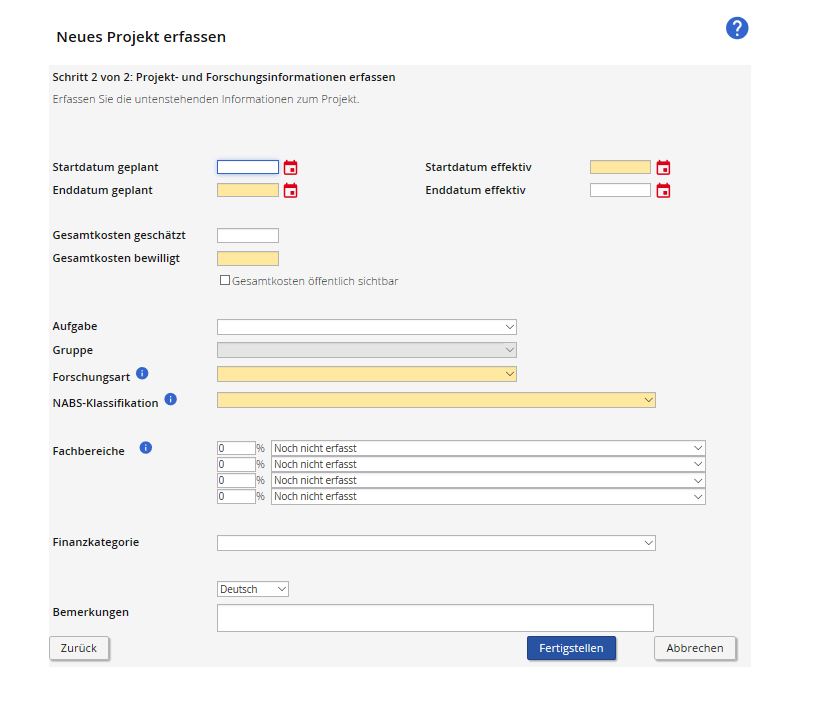The image size is (823, 703).
Task: Show info for NABS-Klassifikation
Action: [x=170, y=400]
